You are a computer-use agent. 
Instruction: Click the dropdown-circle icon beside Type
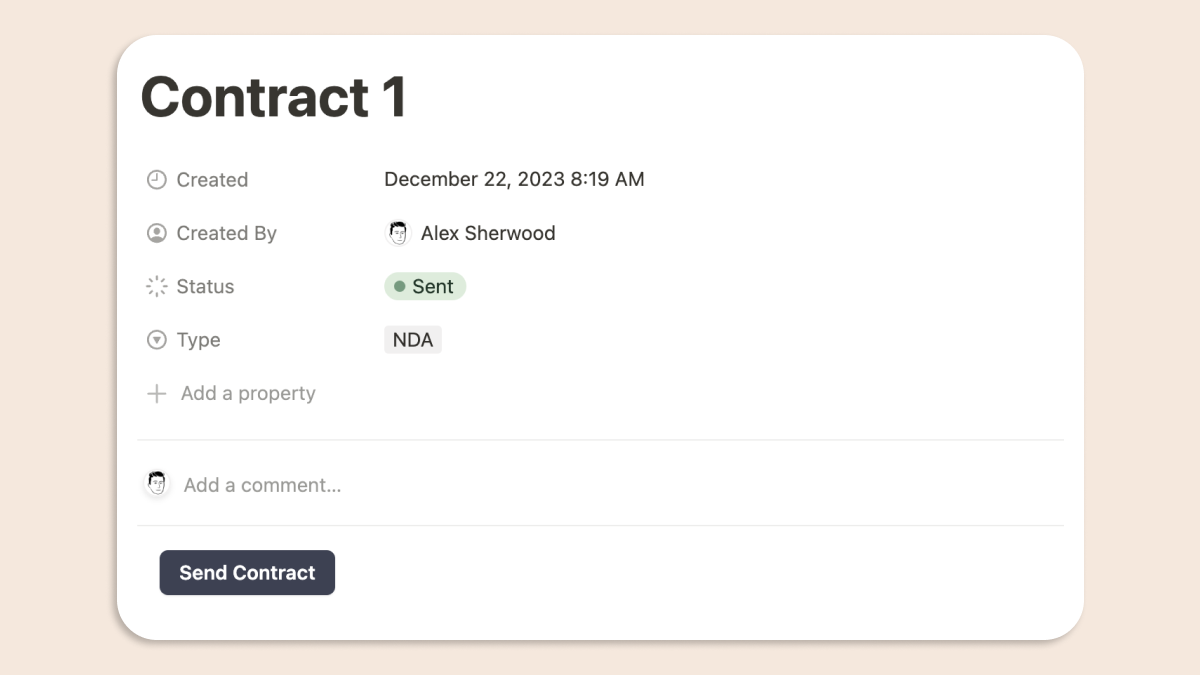[x=157, y=340]
